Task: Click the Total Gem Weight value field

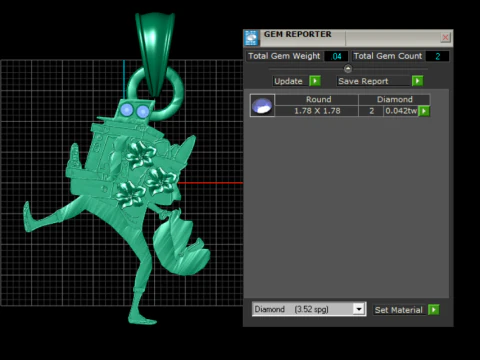Action: point(336,56)
